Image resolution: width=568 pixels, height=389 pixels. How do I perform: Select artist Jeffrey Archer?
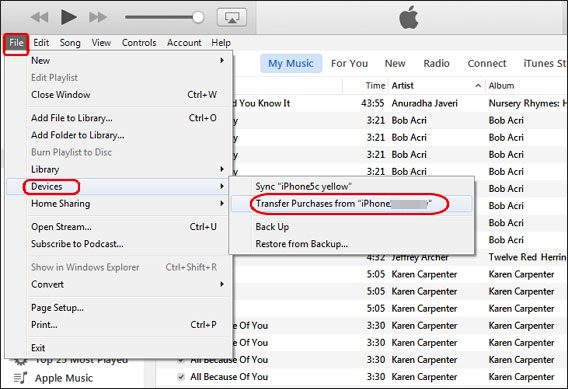point(420,257)
